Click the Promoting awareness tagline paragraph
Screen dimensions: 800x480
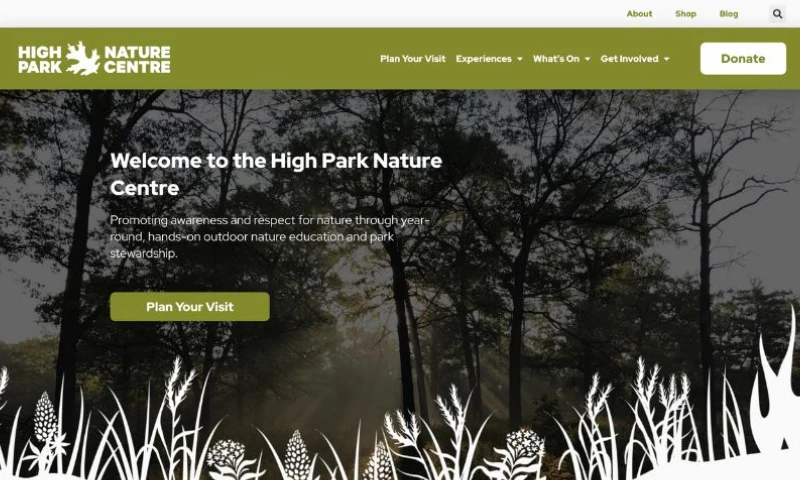click(x=270, y=237)
